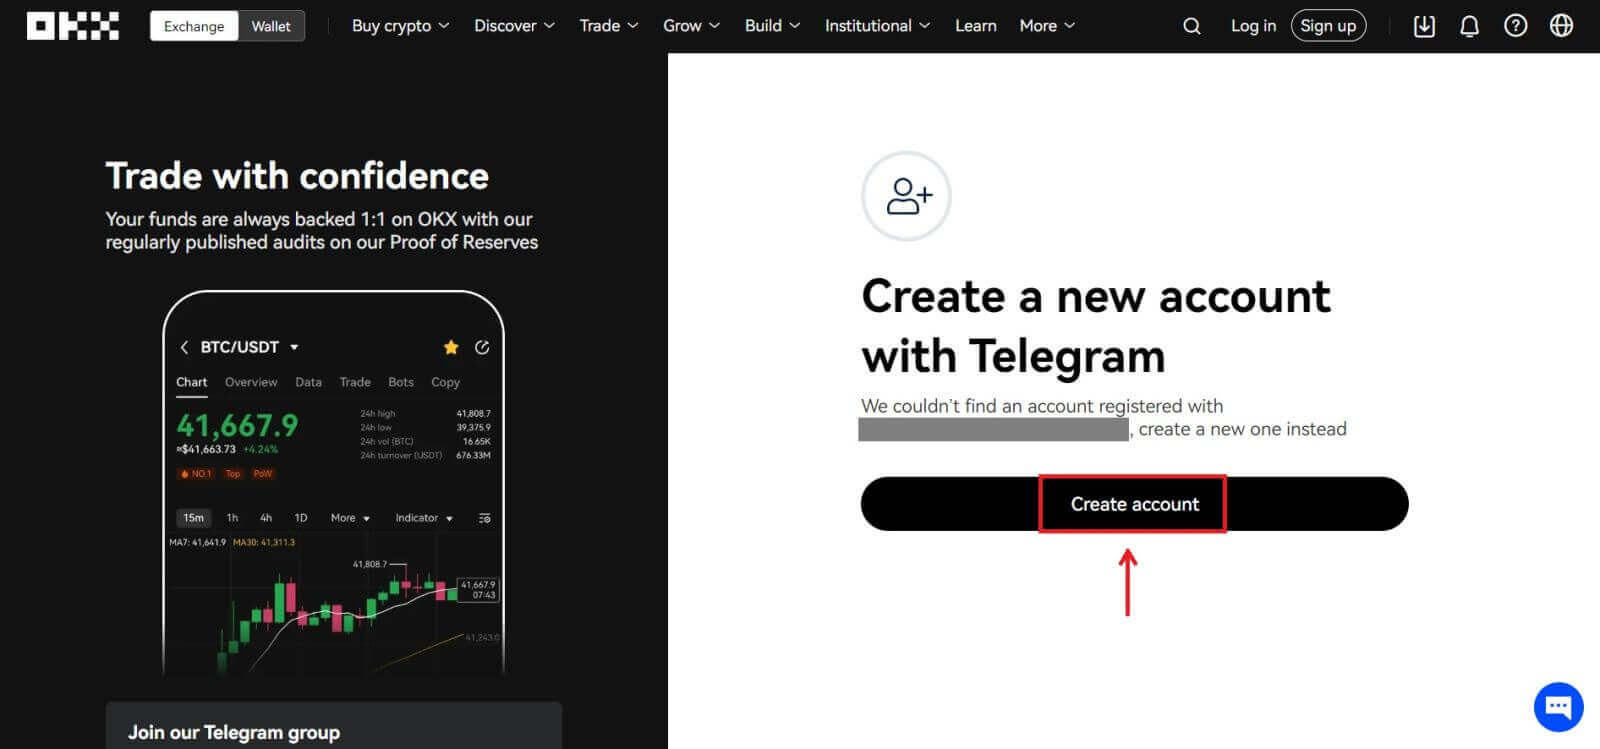The image size is (1600, 749).
Task: Open the chat support bubble
Action: click(1557, 707)
